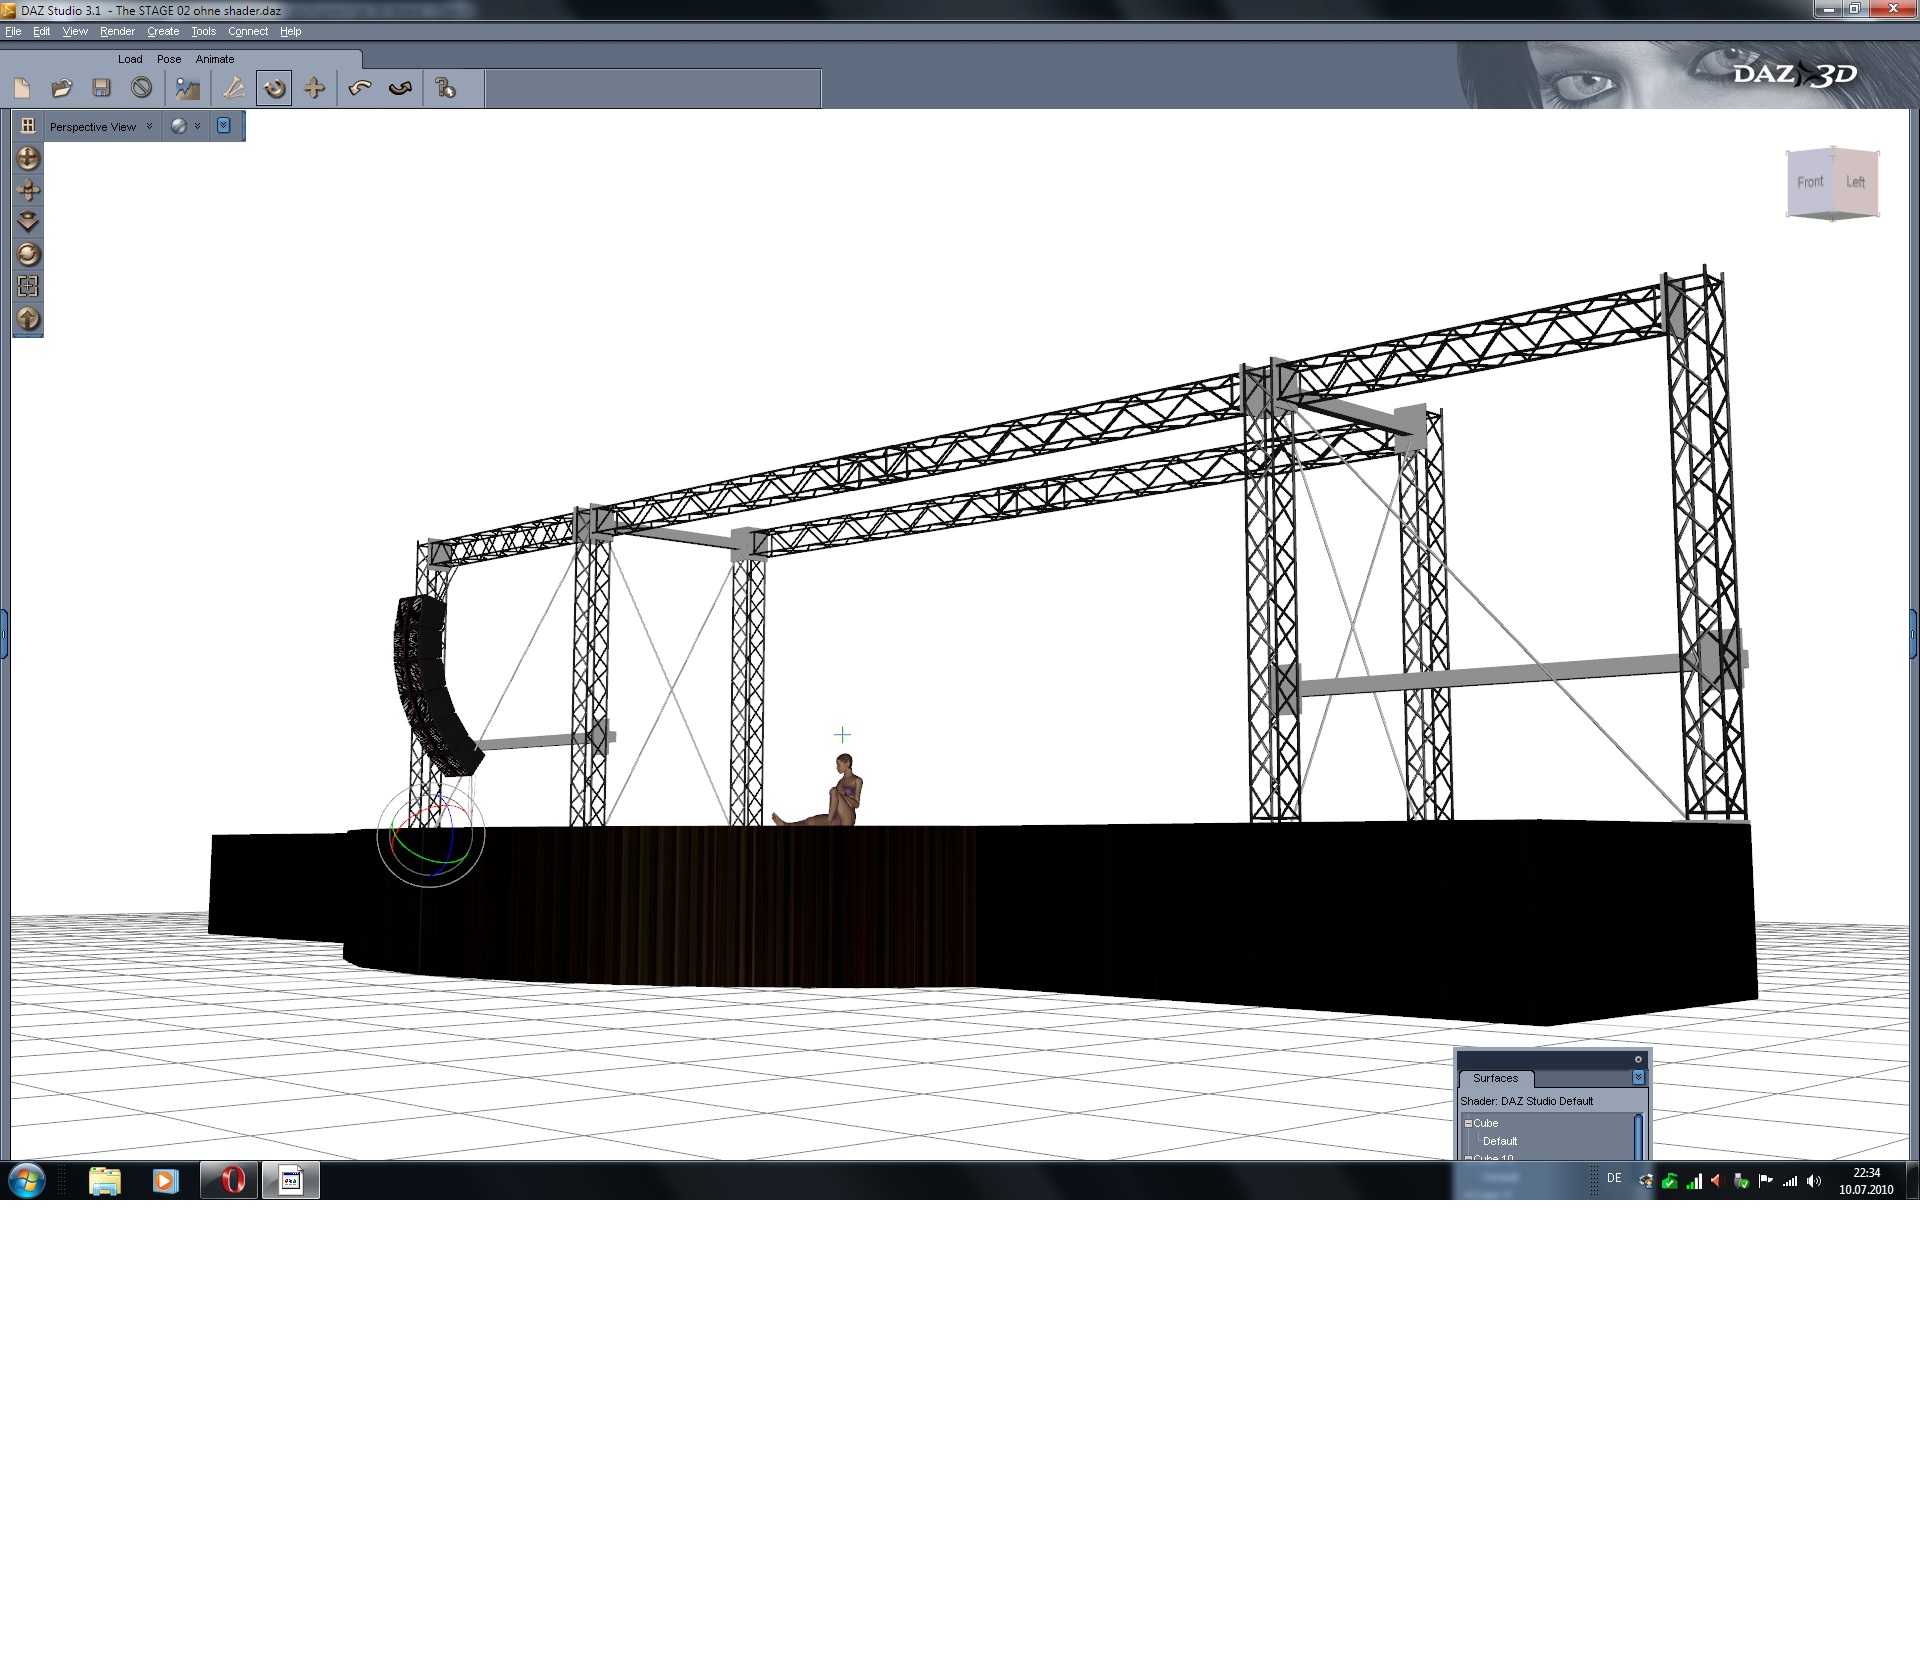Switch to the Pose tab
Image resolution: width=1920 pixels, height=1670 pixels.
(169, 59)
